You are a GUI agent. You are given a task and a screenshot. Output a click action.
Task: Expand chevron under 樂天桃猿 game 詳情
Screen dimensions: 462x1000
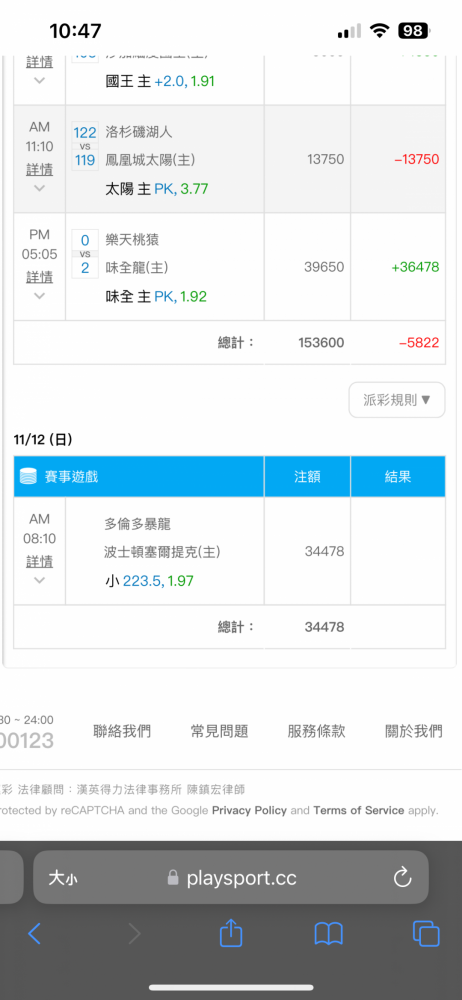pyautogui.click(x=40, y=295)
